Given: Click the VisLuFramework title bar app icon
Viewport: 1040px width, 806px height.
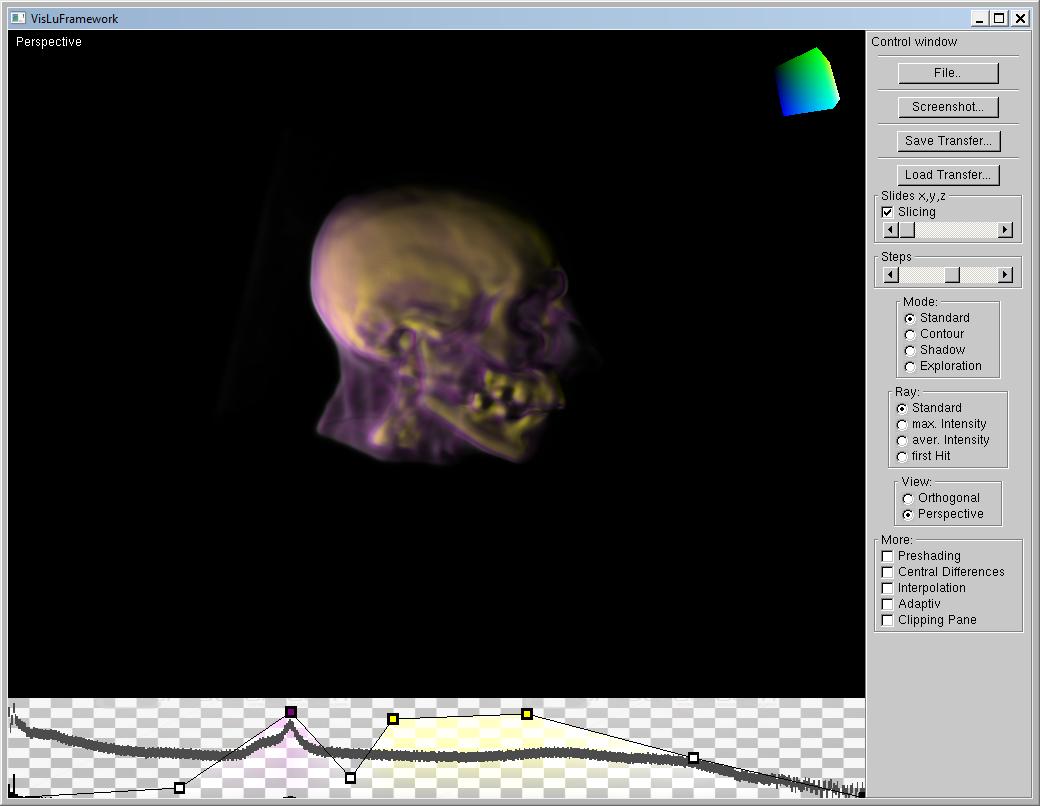Looking at the screenshot, I should pyautogui.click(x=17, y=18).
